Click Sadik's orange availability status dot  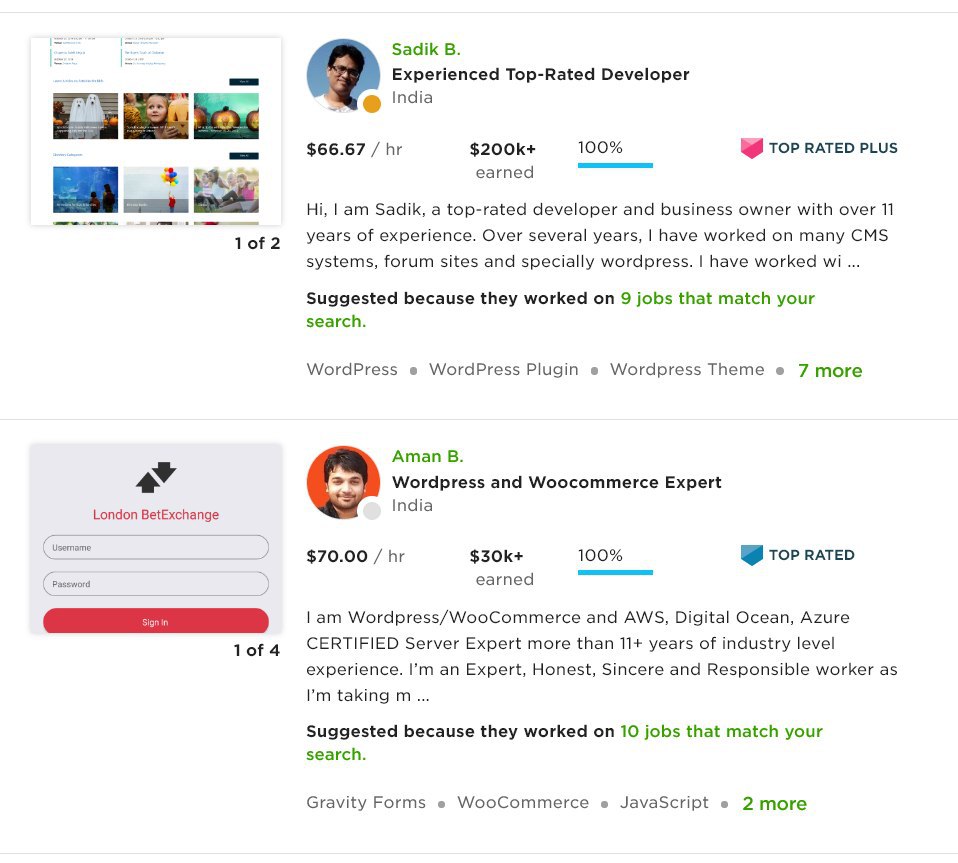click(x=371, y=104)
